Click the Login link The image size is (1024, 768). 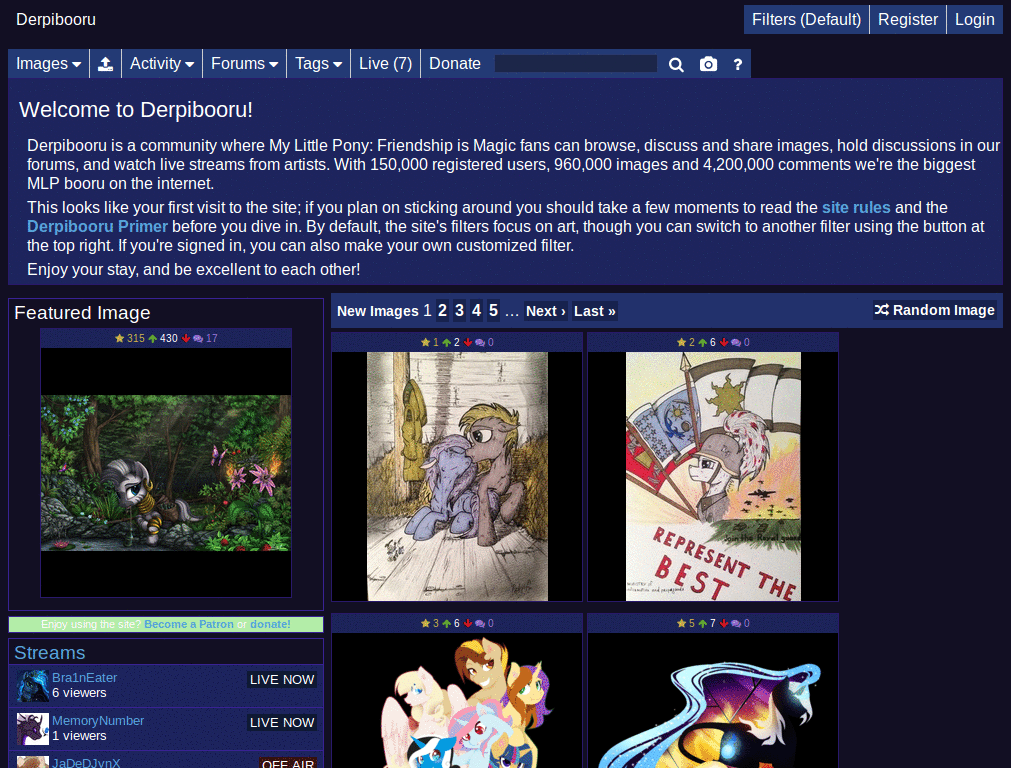coord(974,20)
